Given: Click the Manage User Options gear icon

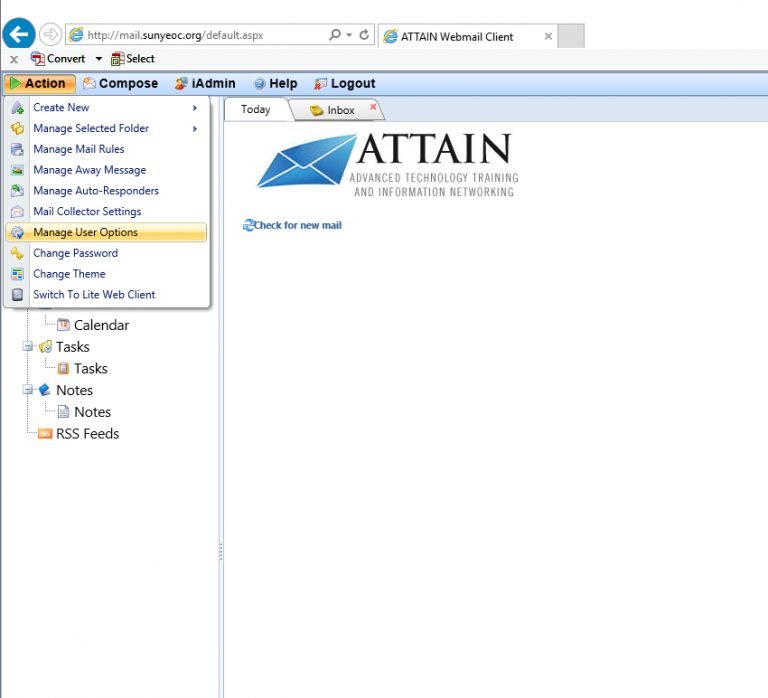Looking at the screenshot, I should tap(17, 232).
